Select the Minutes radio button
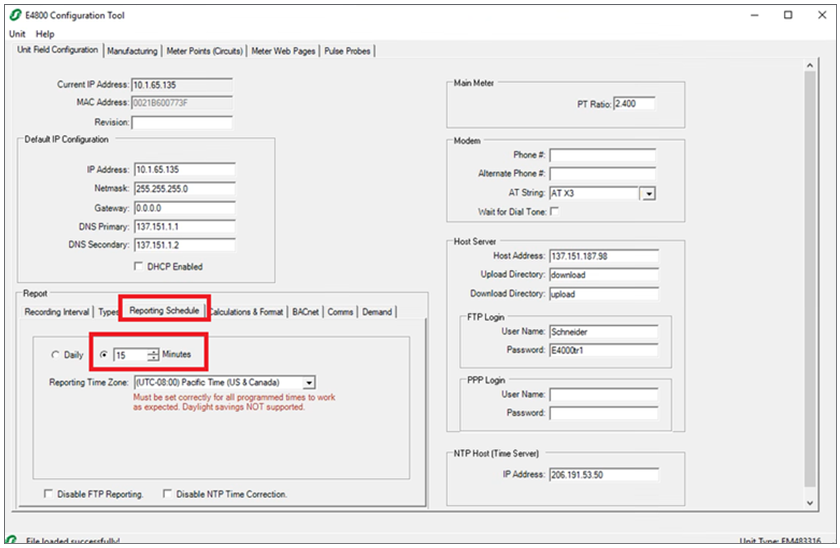840x548 pixels. (x=104, y=355)
